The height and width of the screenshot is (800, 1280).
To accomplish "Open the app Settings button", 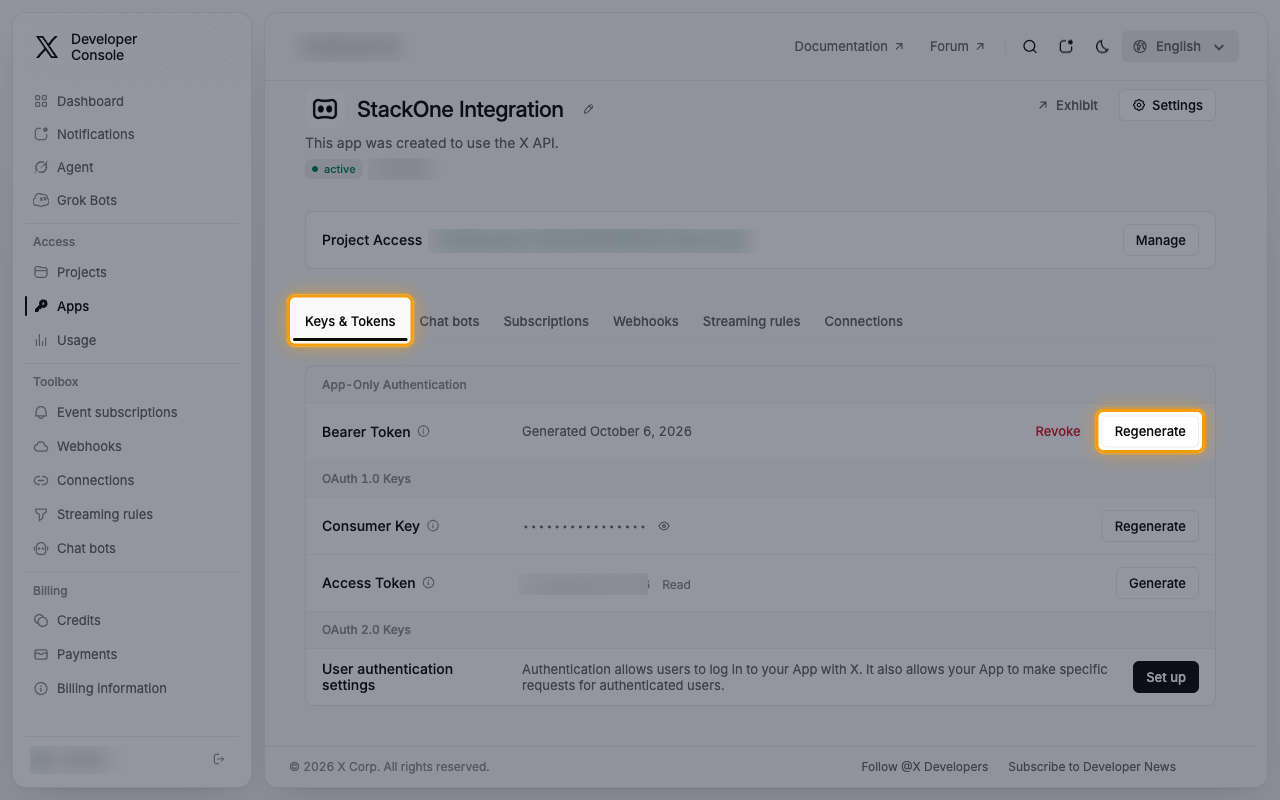I will [1167, 105].
